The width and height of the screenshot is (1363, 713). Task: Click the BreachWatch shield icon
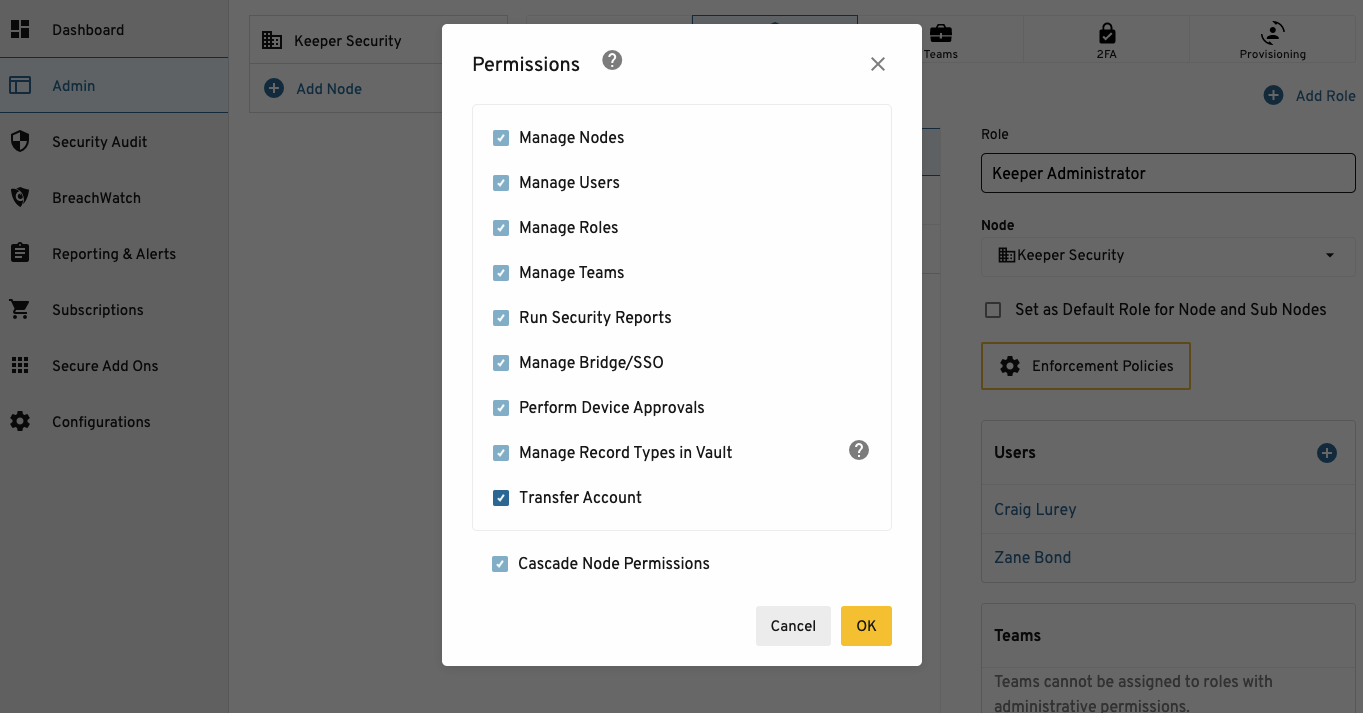point(20,198)
